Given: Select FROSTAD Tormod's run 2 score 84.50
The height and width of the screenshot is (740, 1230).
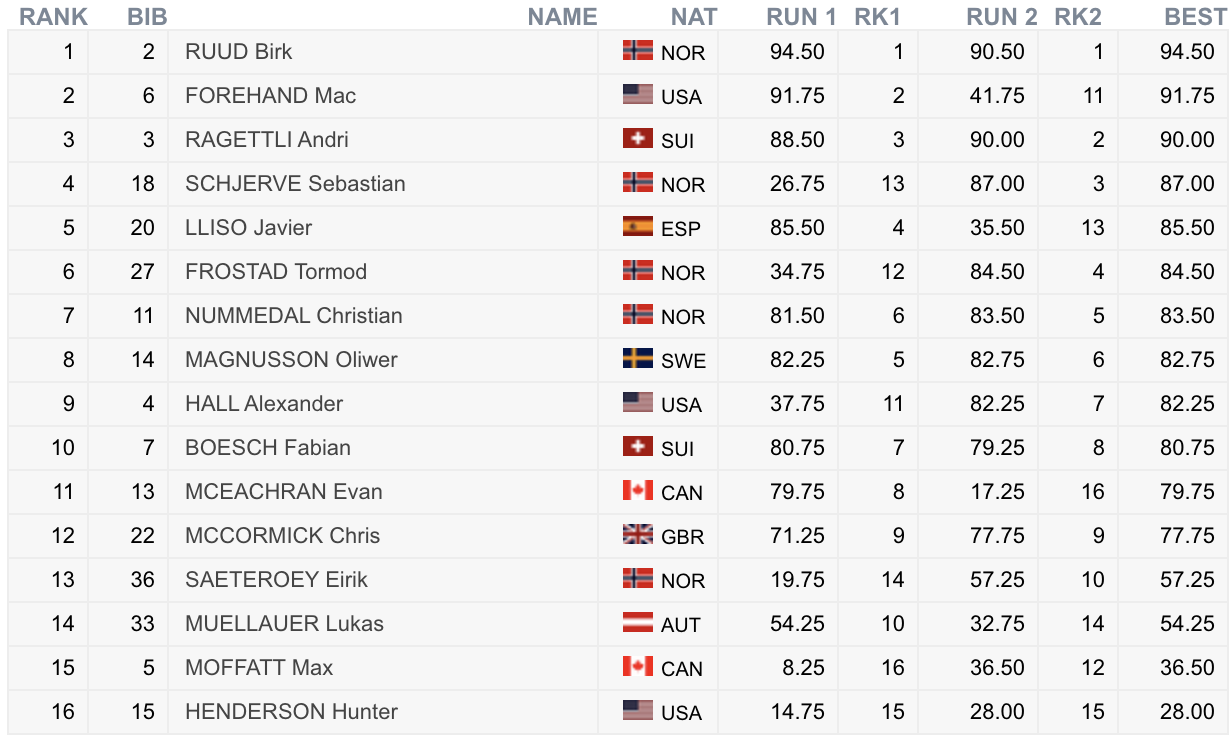Looking at the screenshot, I should pos(997,271).
